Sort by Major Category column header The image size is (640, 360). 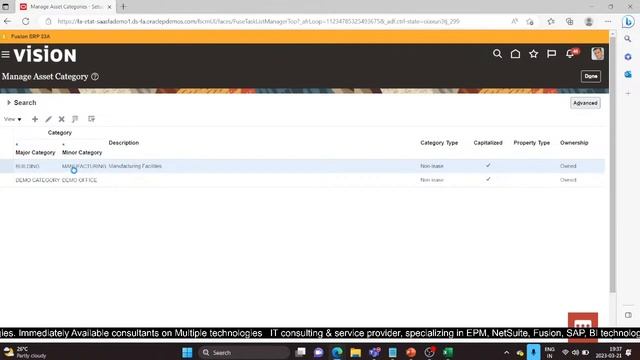tap(35, 152)
